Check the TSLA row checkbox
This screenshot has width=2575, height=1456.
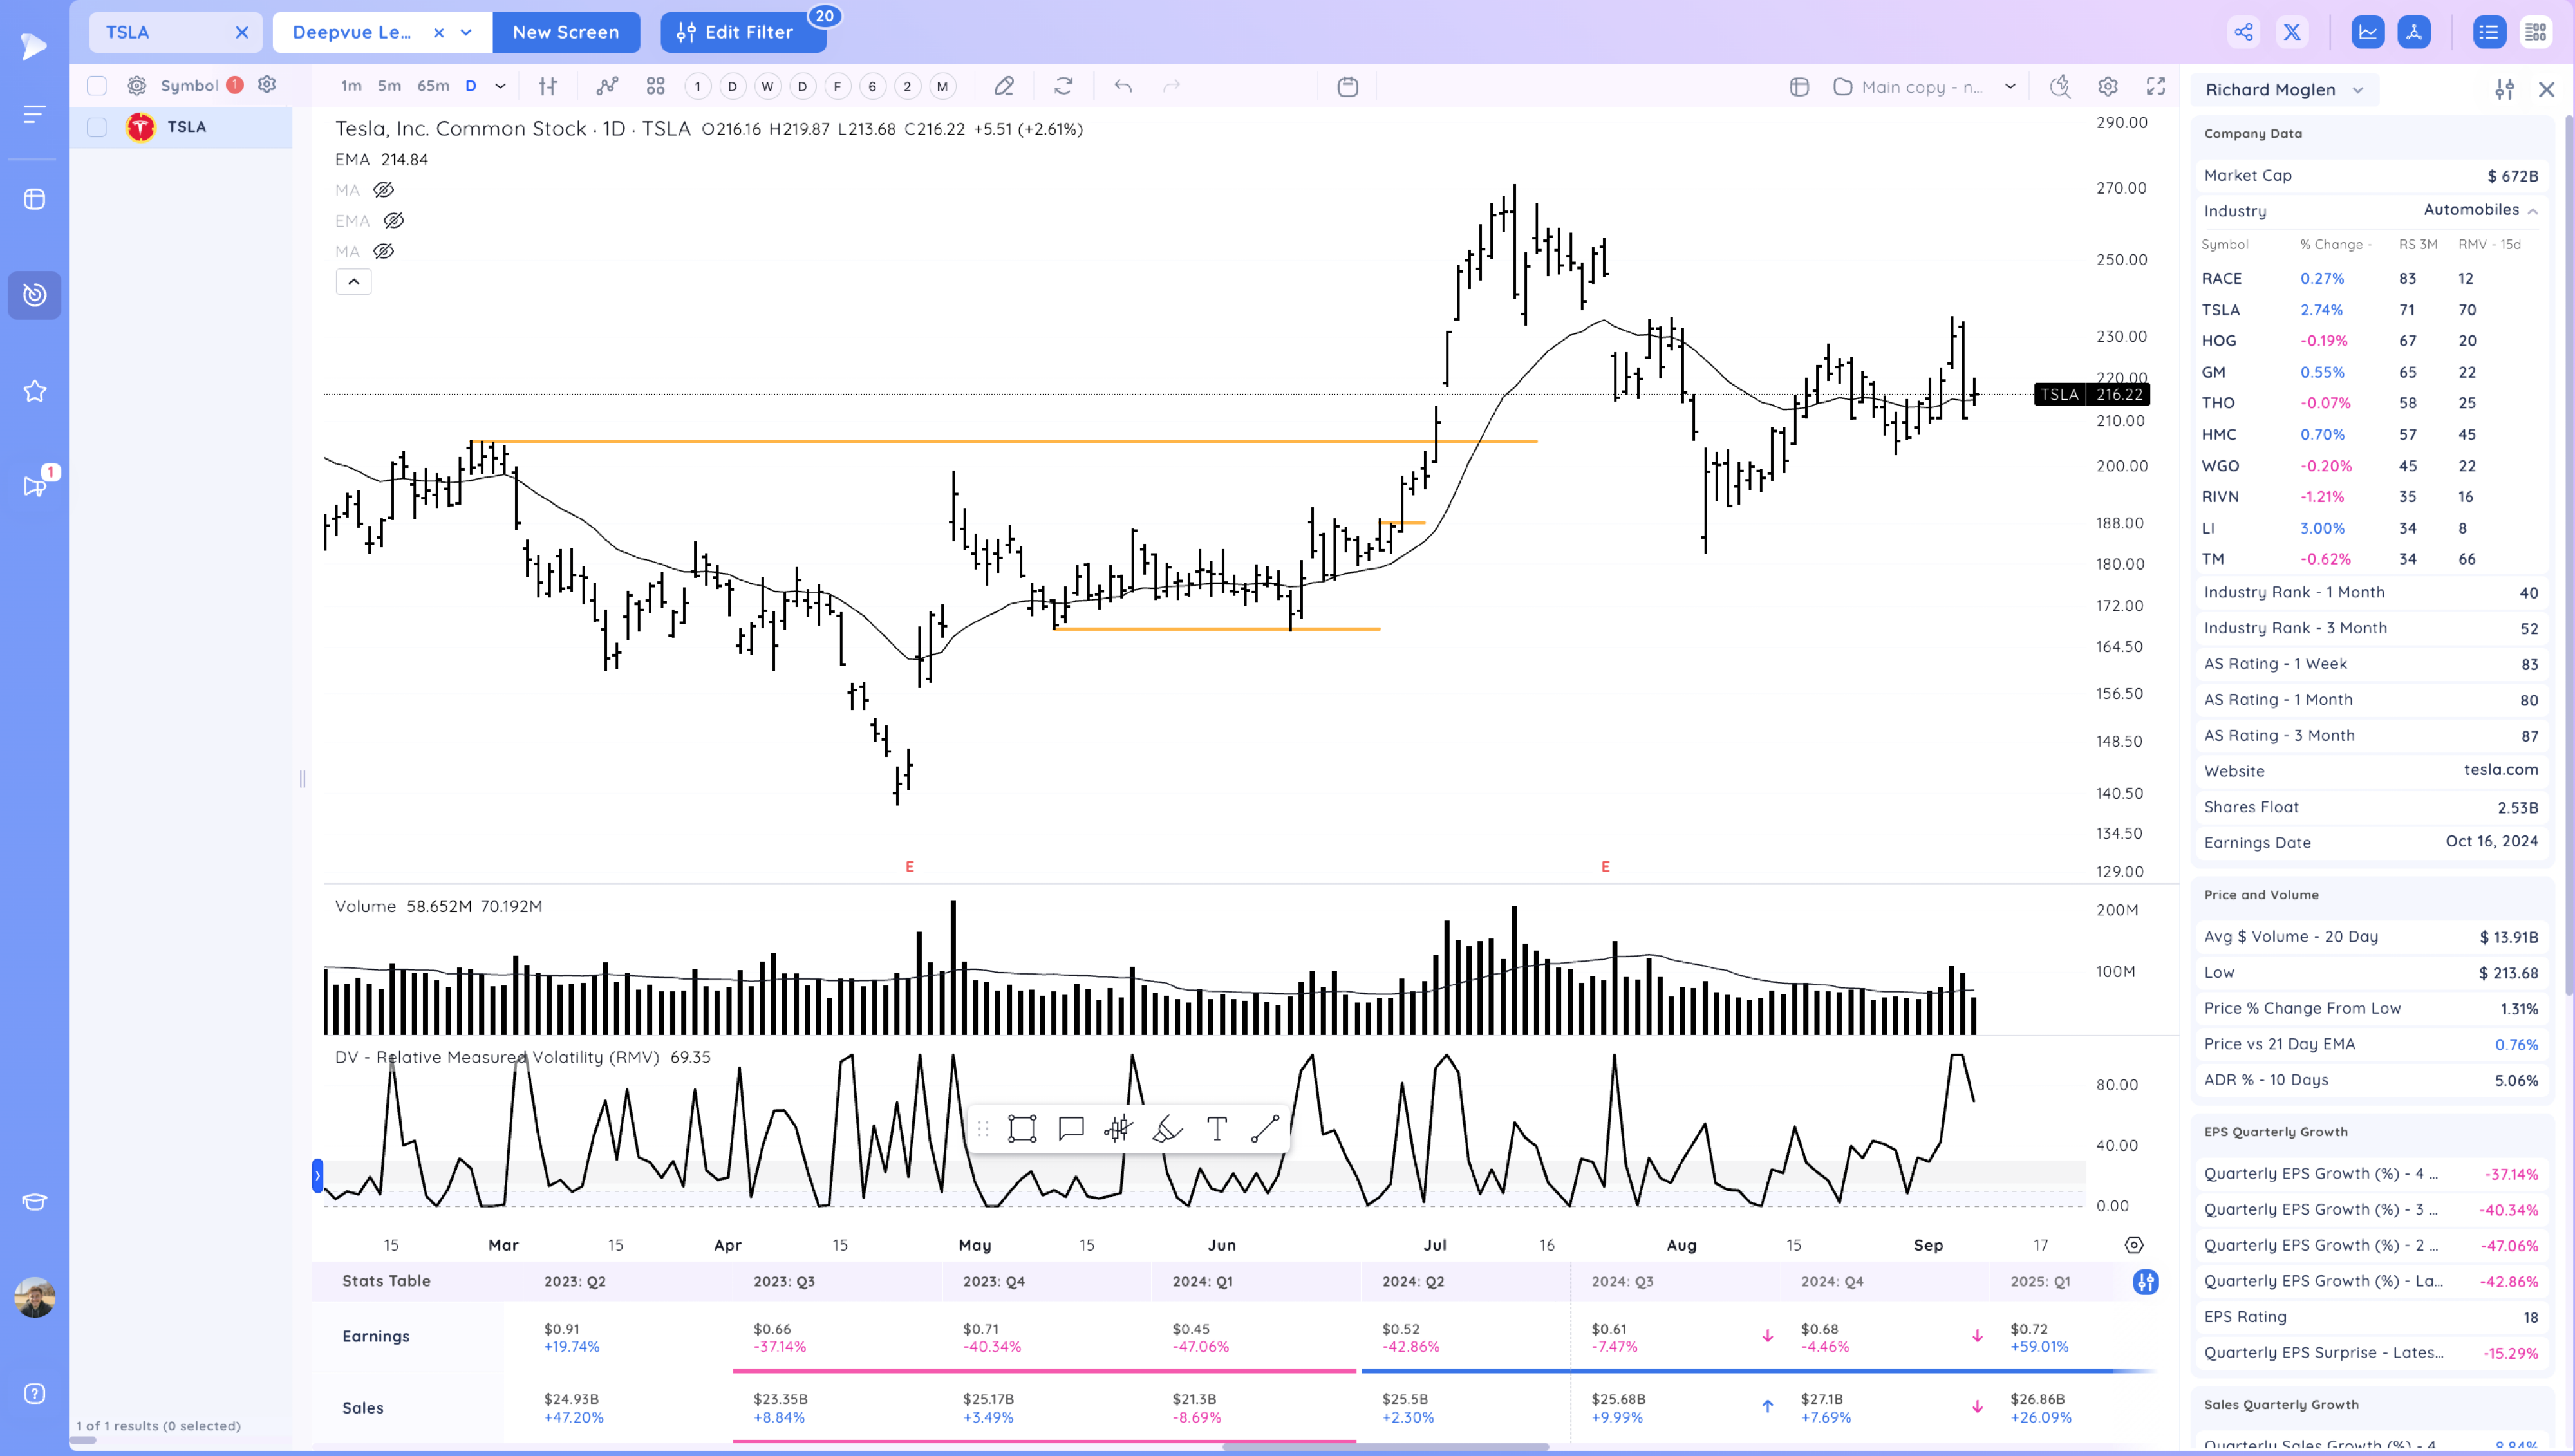tap(97, 127)
